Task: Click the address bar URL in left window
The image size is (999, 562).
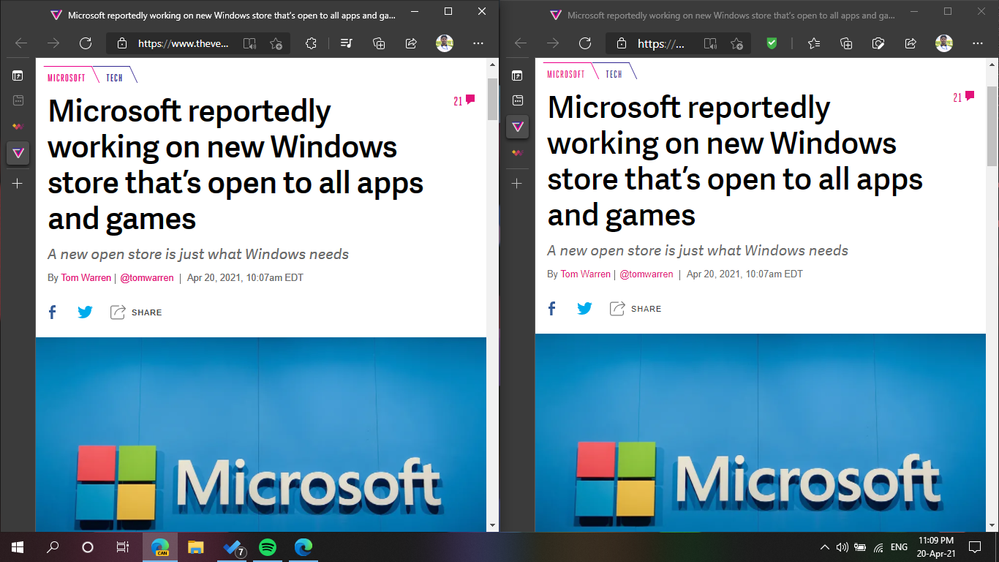Action: click(x=183, y=43)
